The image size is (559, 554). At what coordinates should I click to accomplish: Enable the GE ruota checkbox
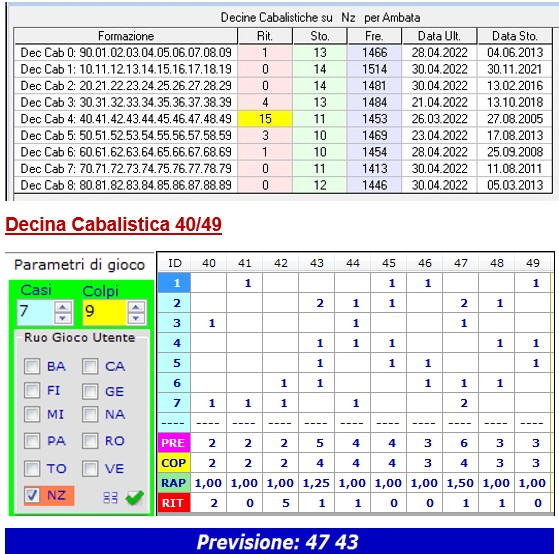point(90,391)
